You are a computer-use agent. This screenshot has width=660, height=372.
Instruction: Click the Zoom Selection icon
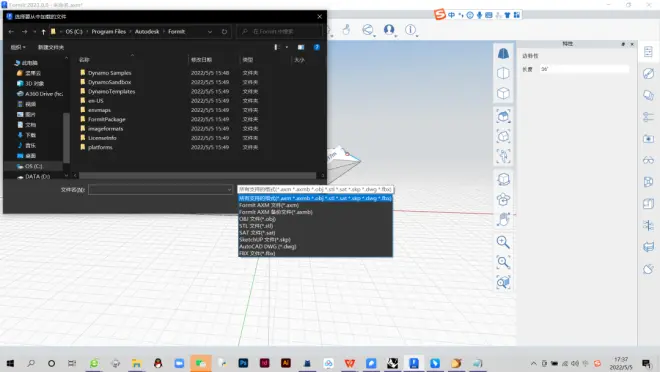click(503, 282)
